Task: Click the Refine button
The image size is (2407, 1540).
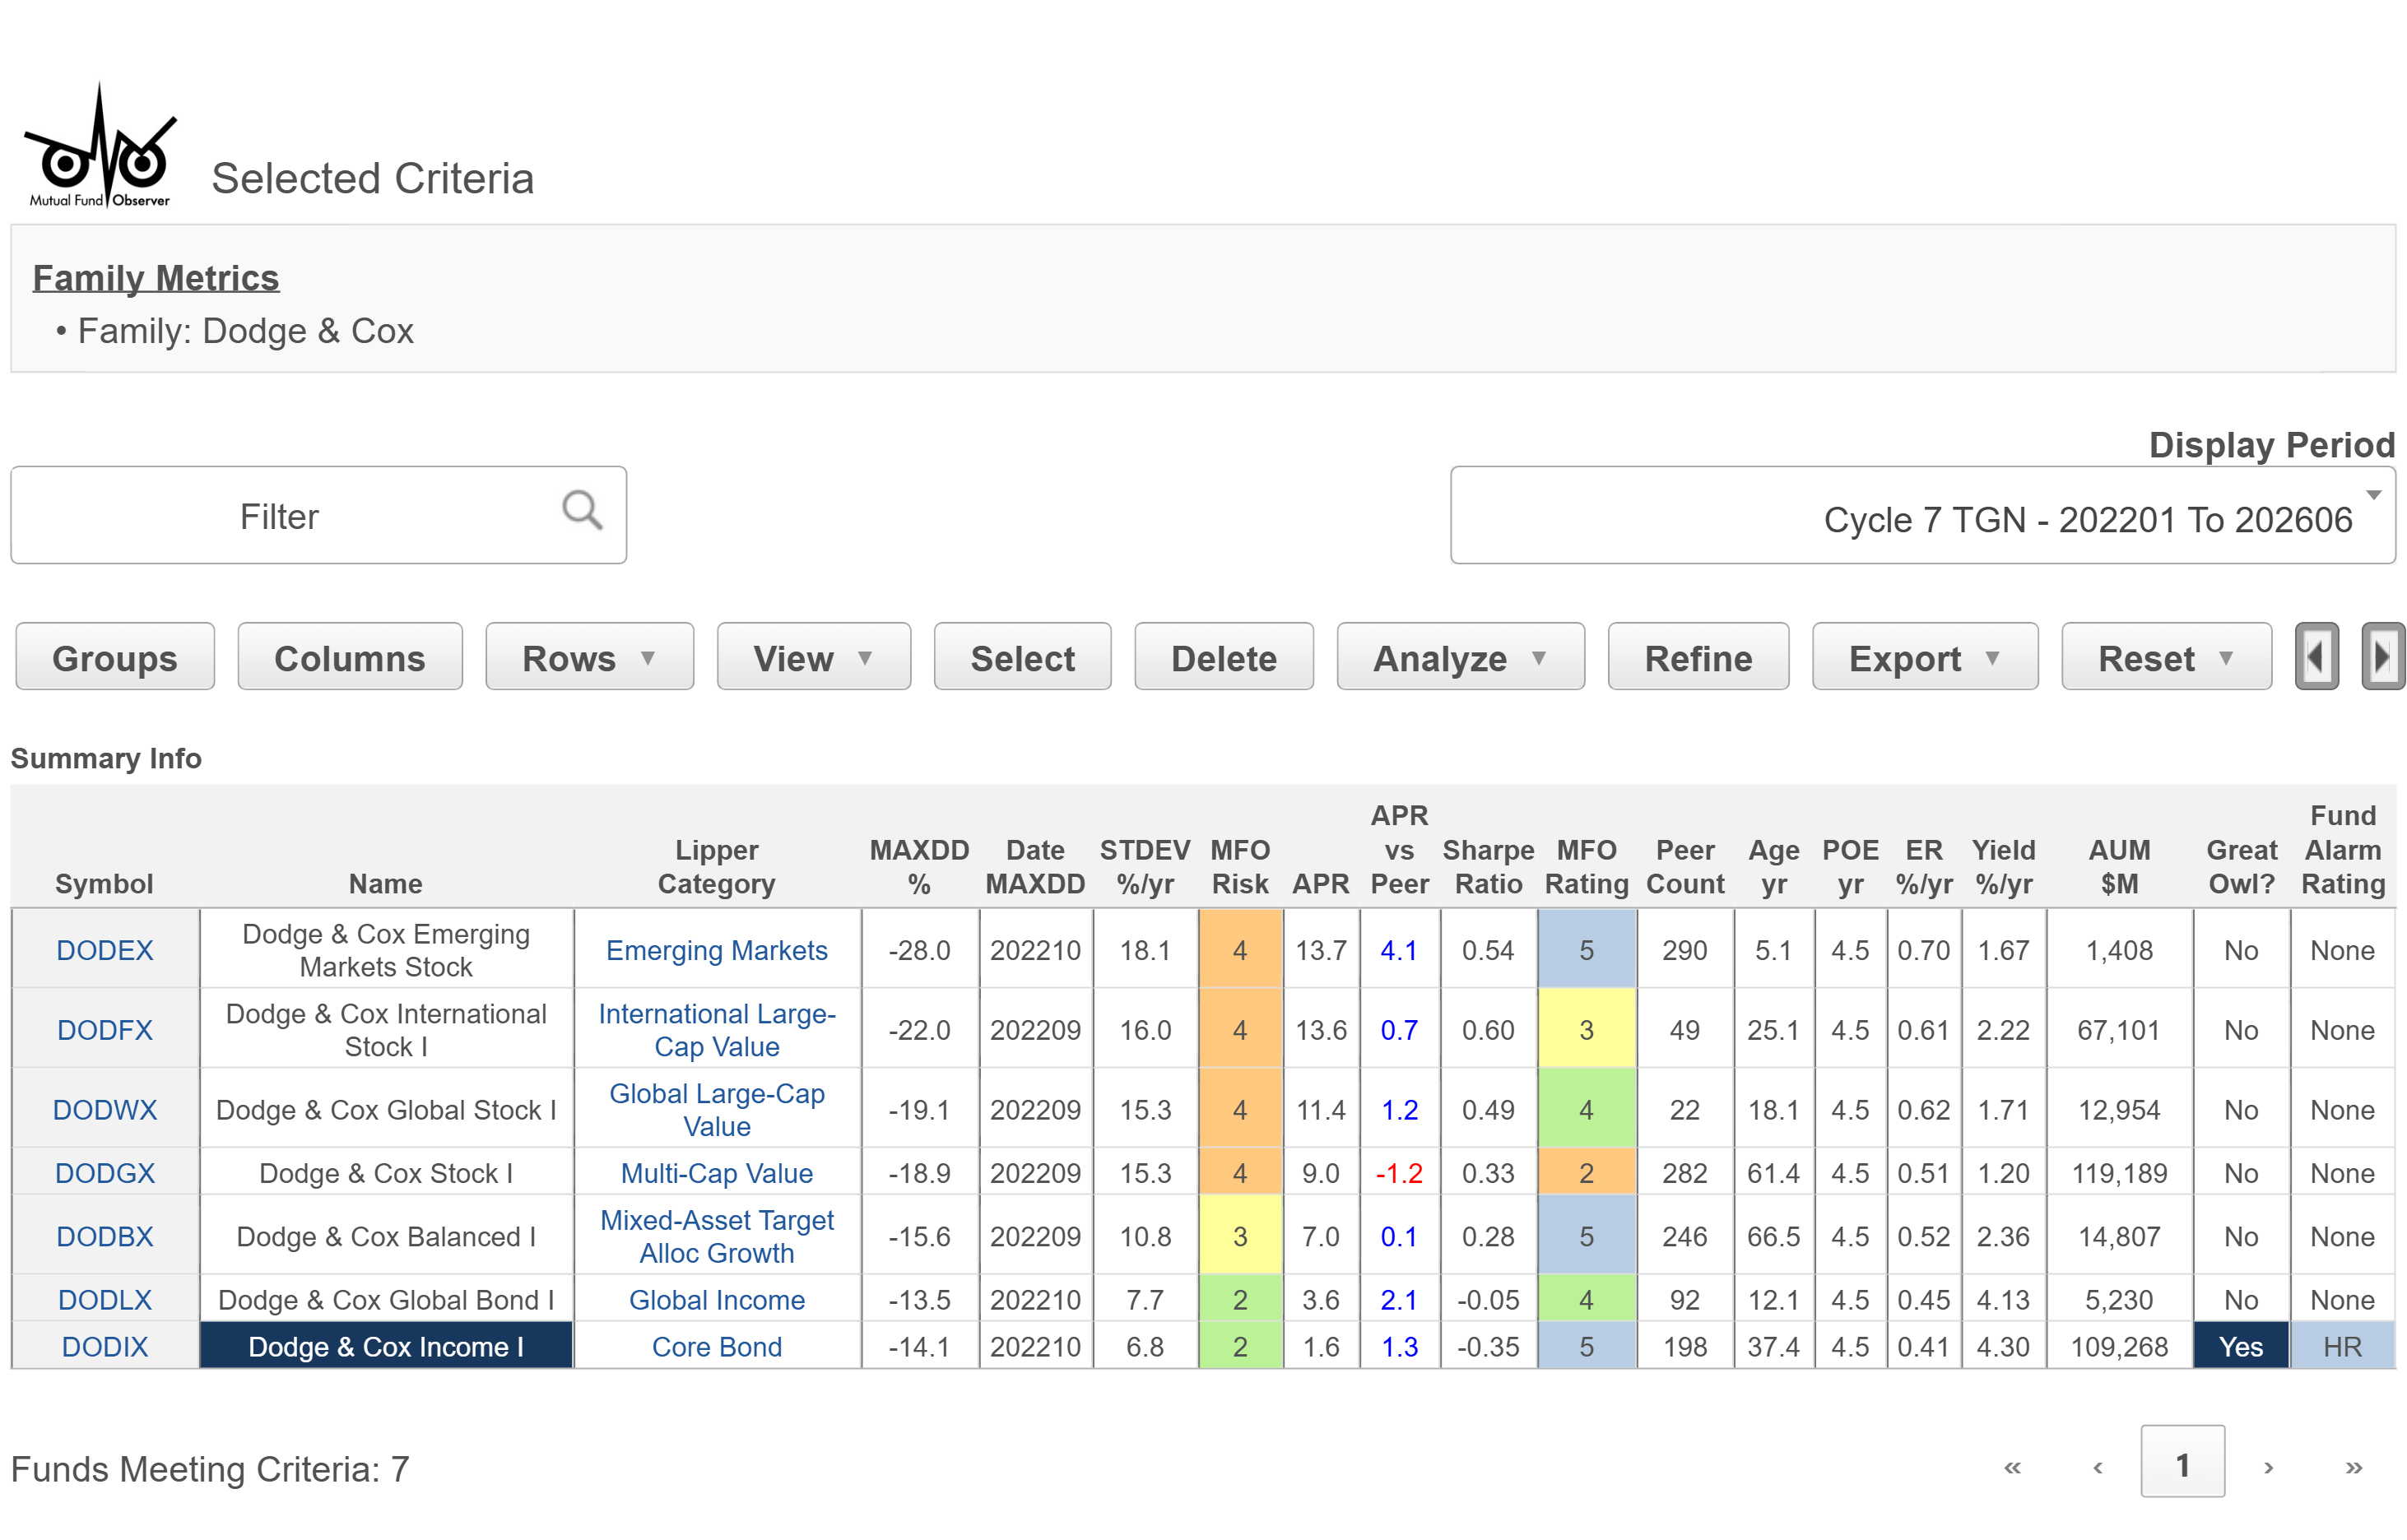Action: pyautogui.click(x=1698, y=657)
